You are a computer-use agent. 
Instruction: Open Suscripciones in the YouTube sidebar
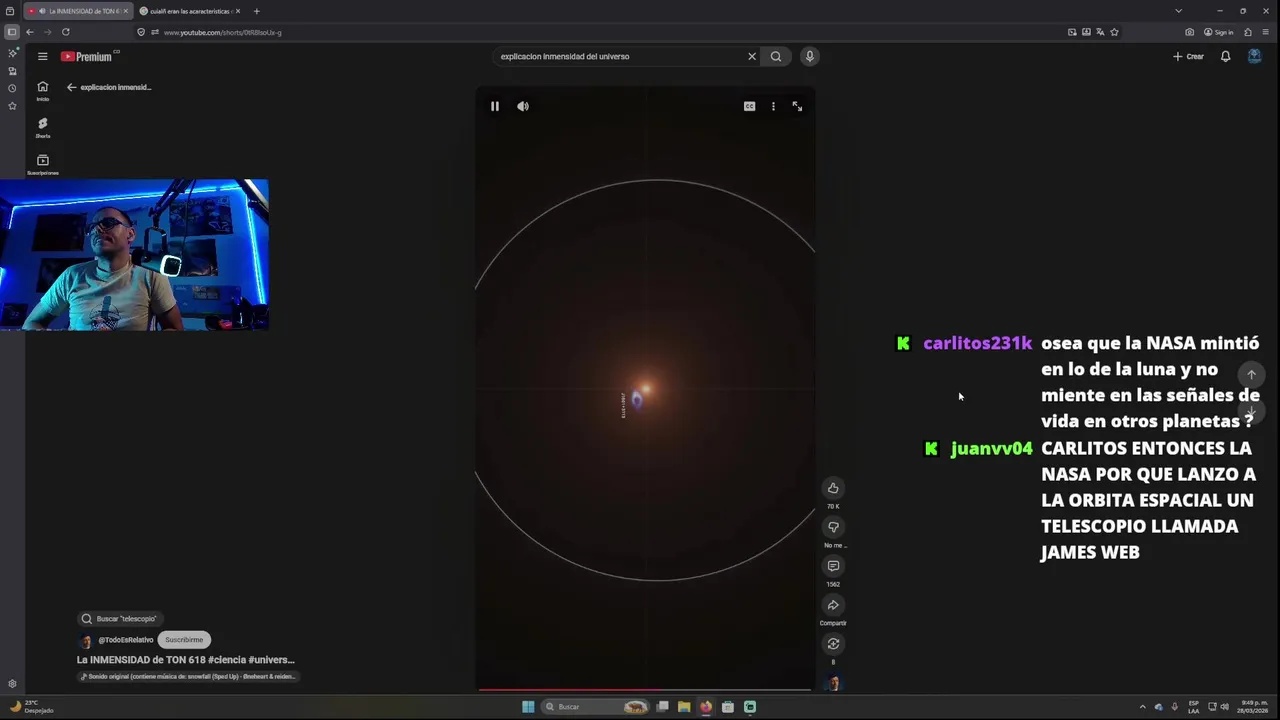click(43, 165)
